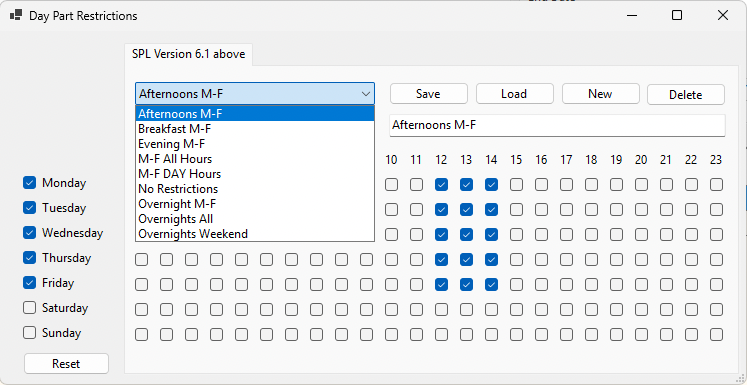The image size is (747, 385).
Task: Focus the Afternoons M-F name text field
Action: [557, 125]
